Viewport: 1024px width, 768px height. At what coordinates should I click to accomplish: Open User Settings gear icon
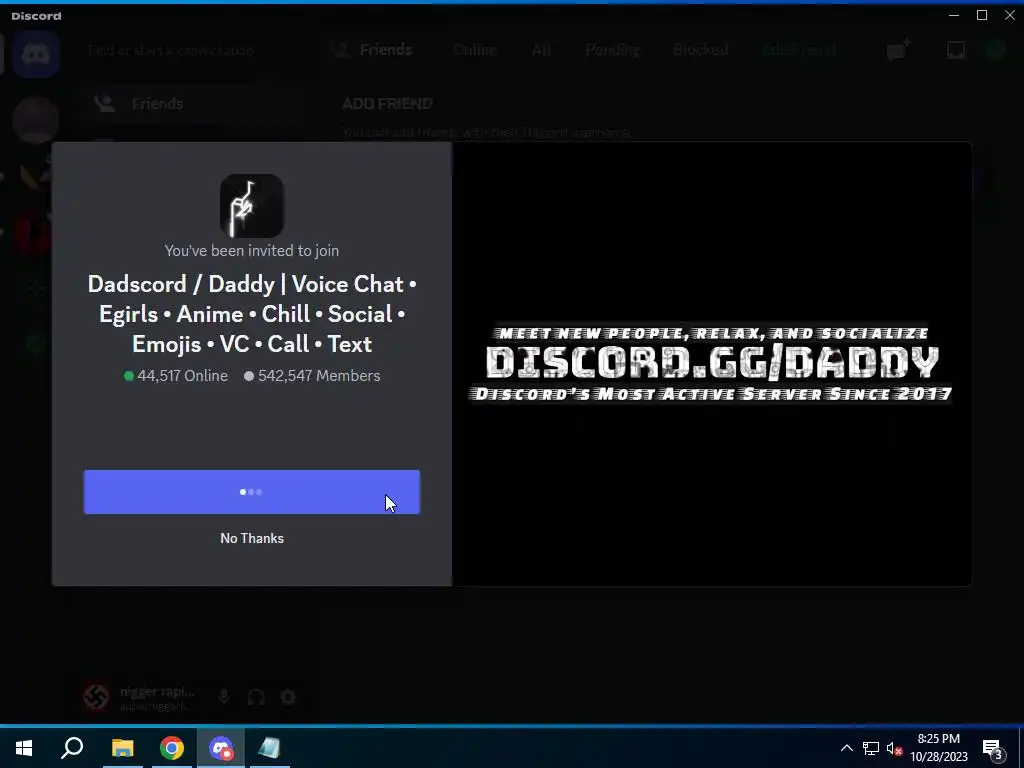click(288, 697)
